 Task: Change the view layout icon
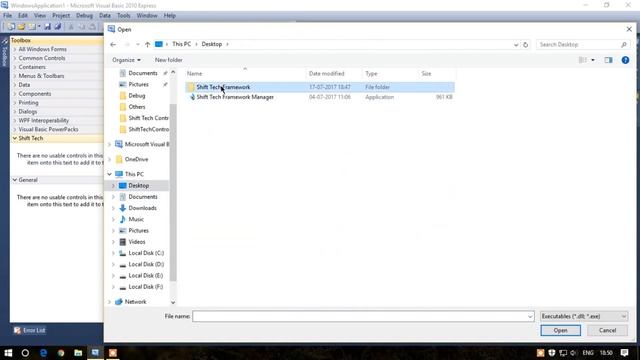point(582,60)
